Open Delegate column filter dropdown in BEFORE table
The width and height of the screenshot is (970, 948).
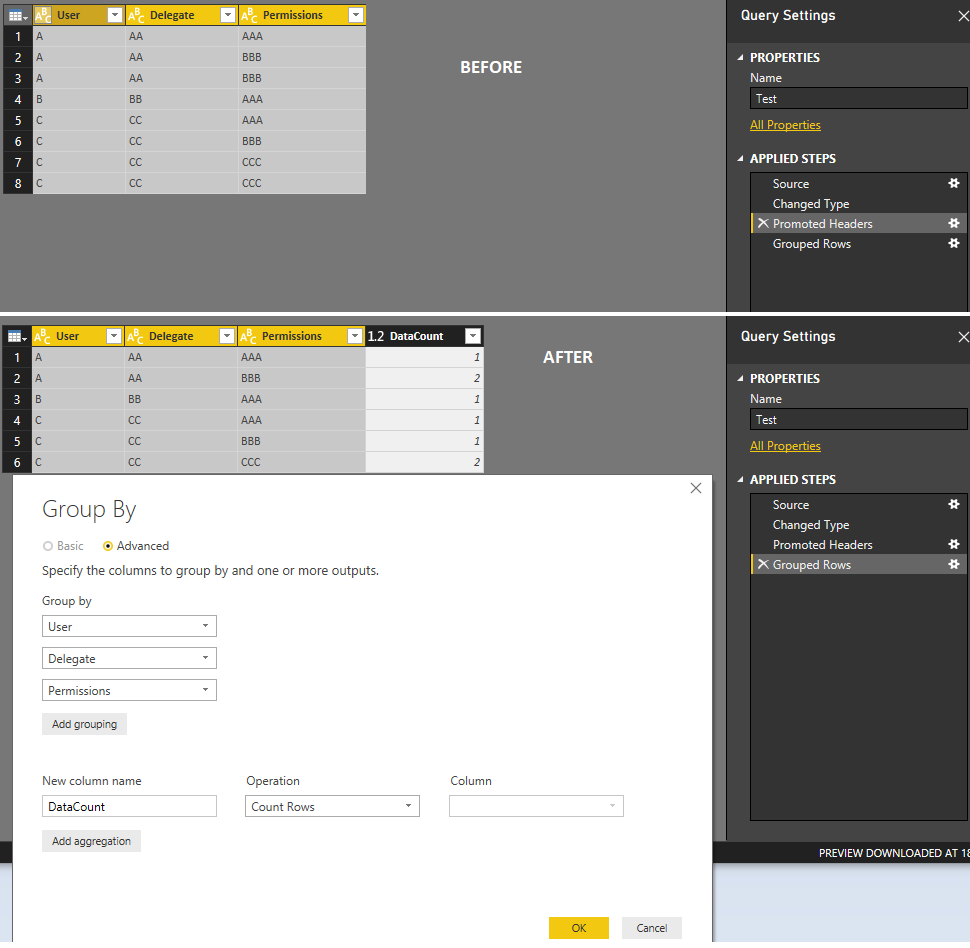point(228,15)
